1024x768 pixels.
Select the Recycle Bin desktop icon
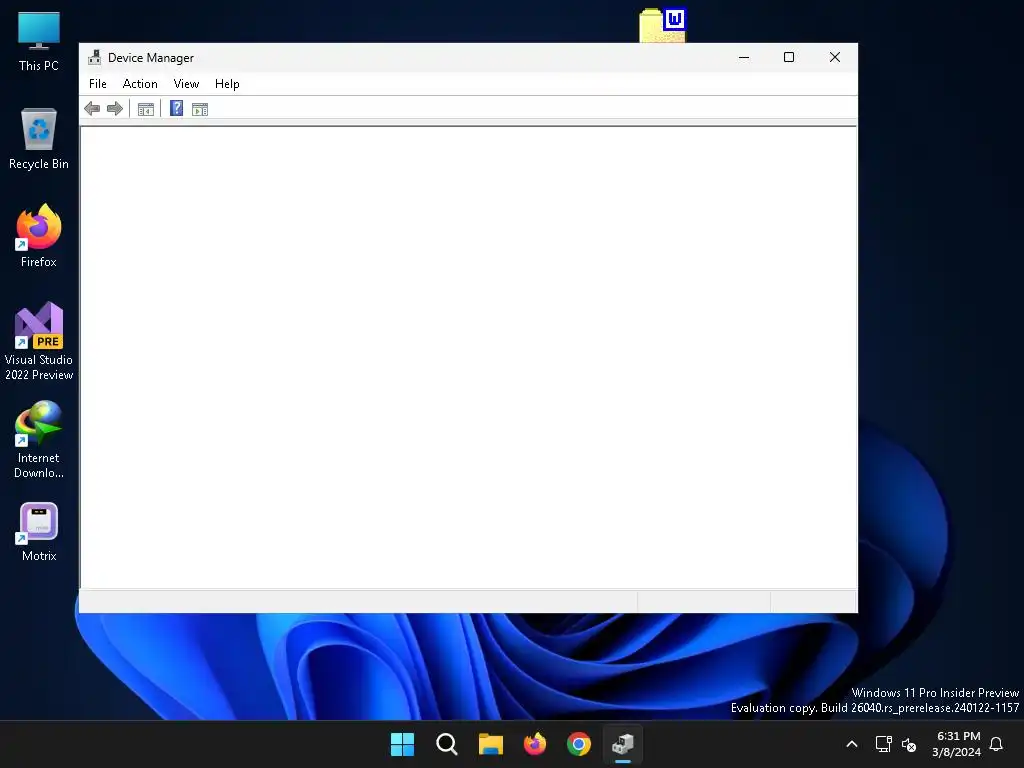[x=39, y=139]
